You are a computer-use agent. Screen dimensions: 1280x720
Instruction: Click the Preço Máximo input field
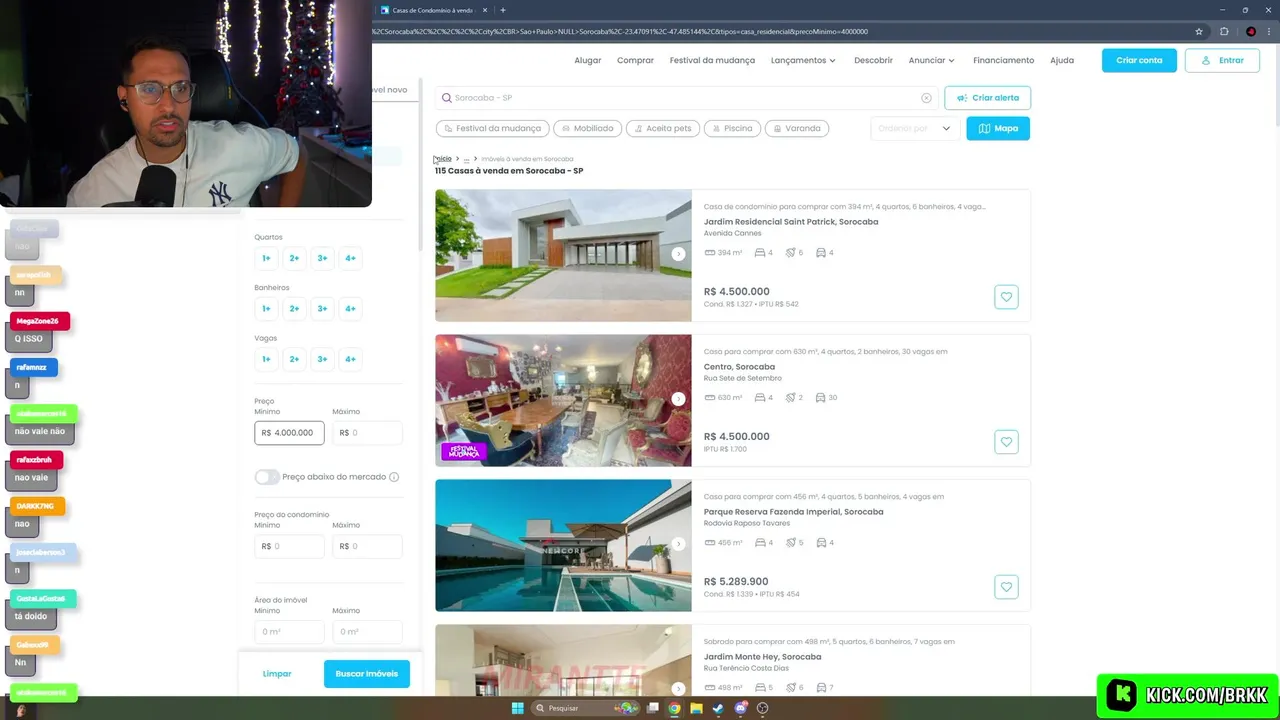[x=367, y=433]
